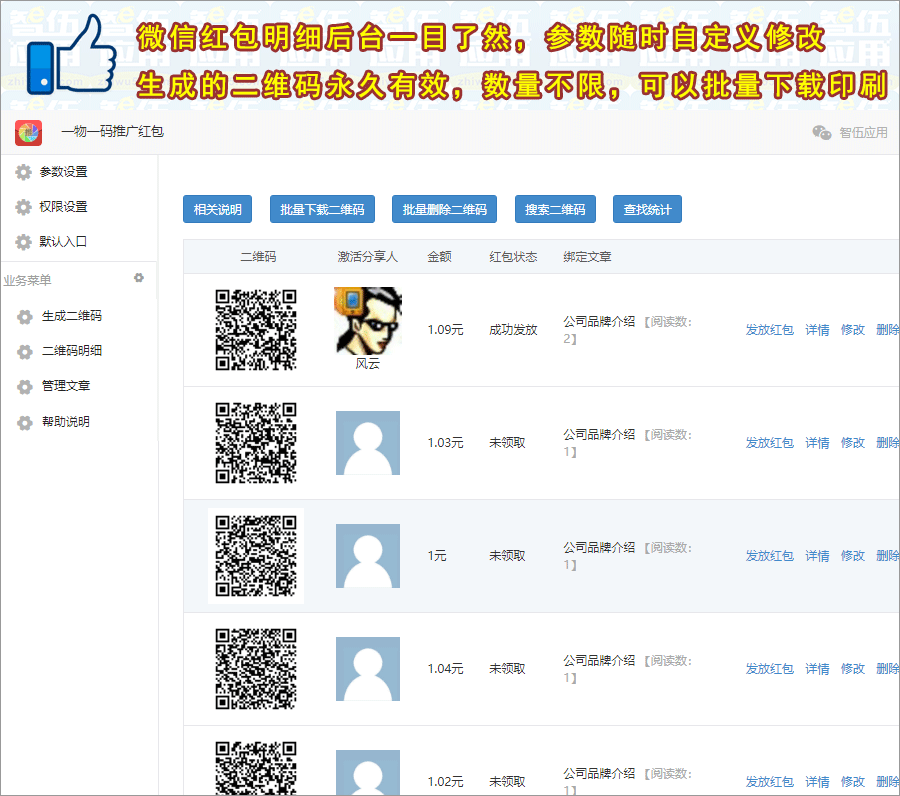Click 修改 in the 1.02元 row
This screenshot has width=900, height=796.
(x=853, y=782)
